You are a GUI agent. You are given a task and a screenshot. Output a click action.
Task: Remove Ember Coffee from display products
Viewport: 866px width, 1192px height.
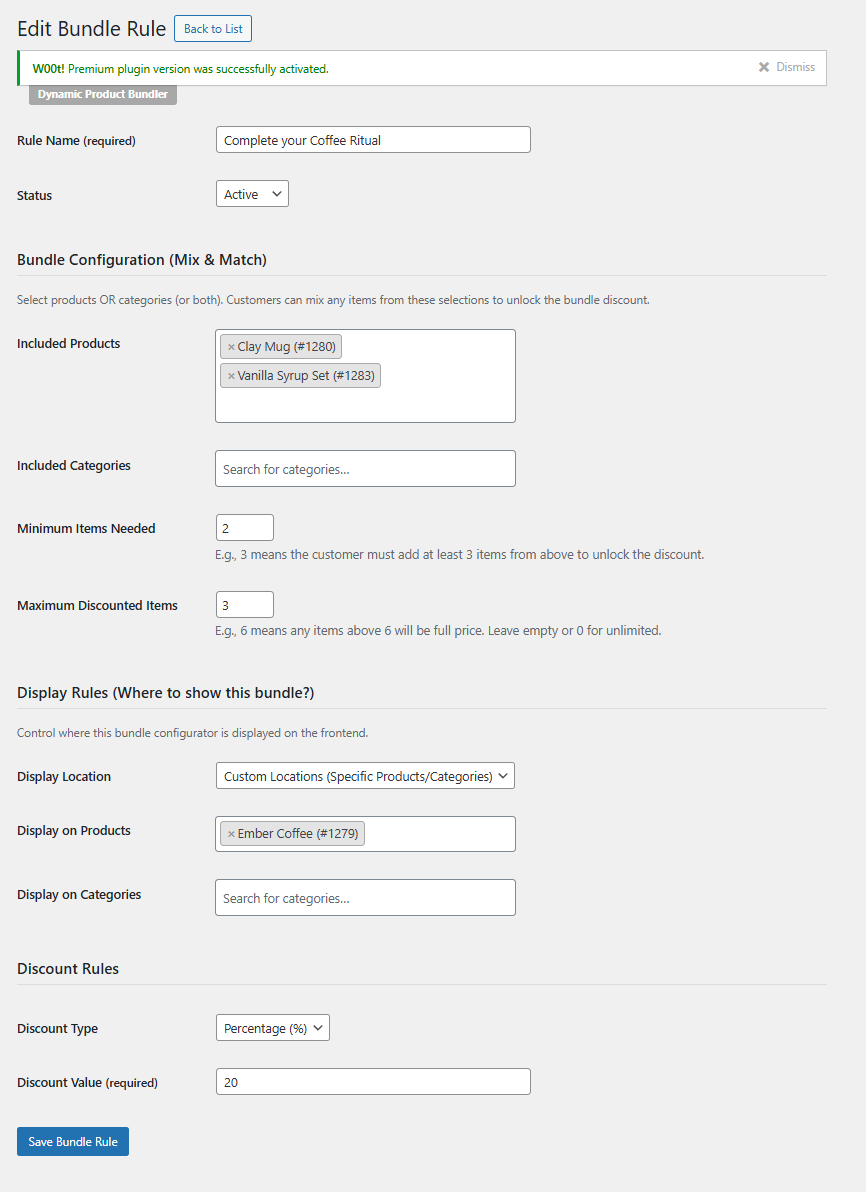pyautogui.click(x=231, y=834)
